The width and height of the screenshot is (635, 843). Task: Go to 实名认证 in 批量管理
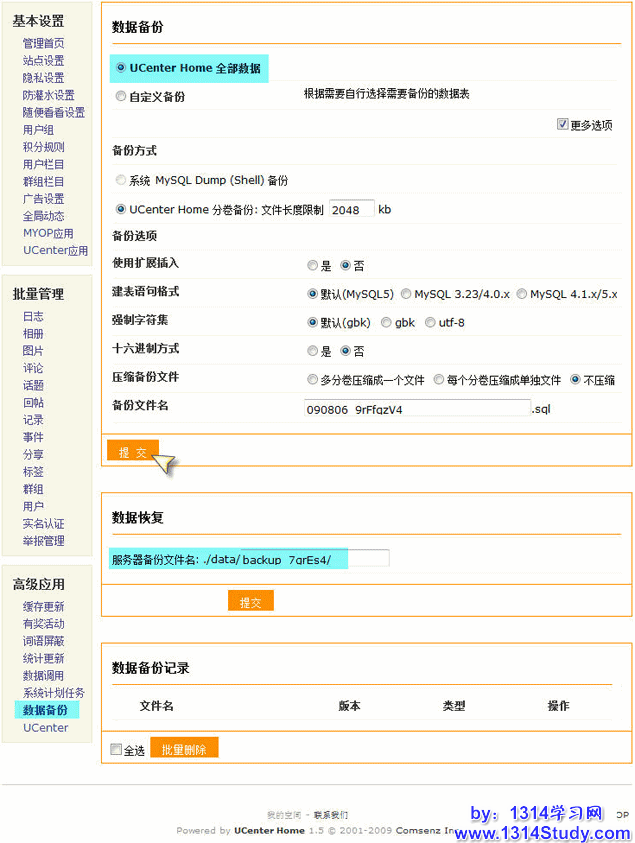[43, 524]
